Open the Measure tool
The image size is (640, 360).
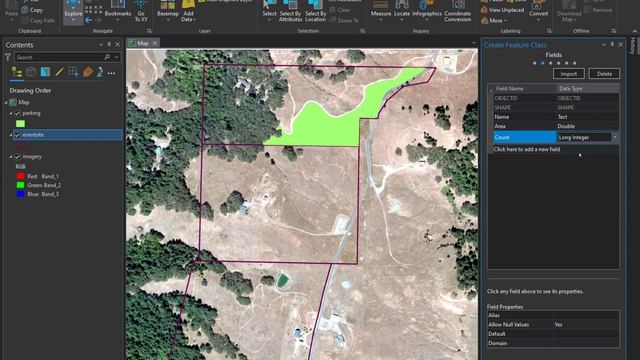pyautogui.click(x=380, y=11)
